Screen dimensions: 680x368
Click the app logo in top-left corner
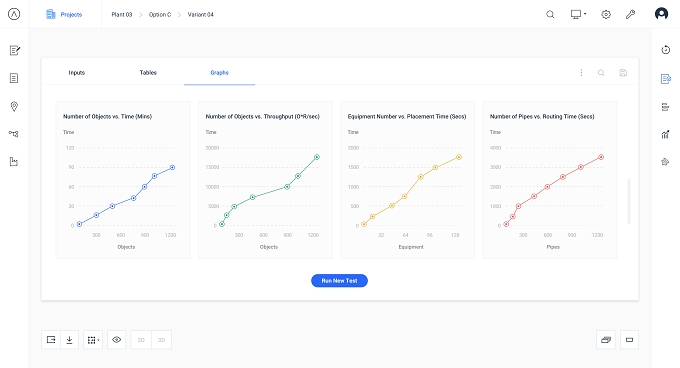point(14,14)
